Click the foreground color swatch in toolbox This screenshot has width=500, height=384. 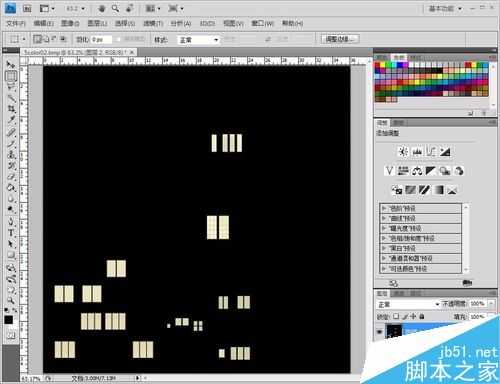pos(9,320)
